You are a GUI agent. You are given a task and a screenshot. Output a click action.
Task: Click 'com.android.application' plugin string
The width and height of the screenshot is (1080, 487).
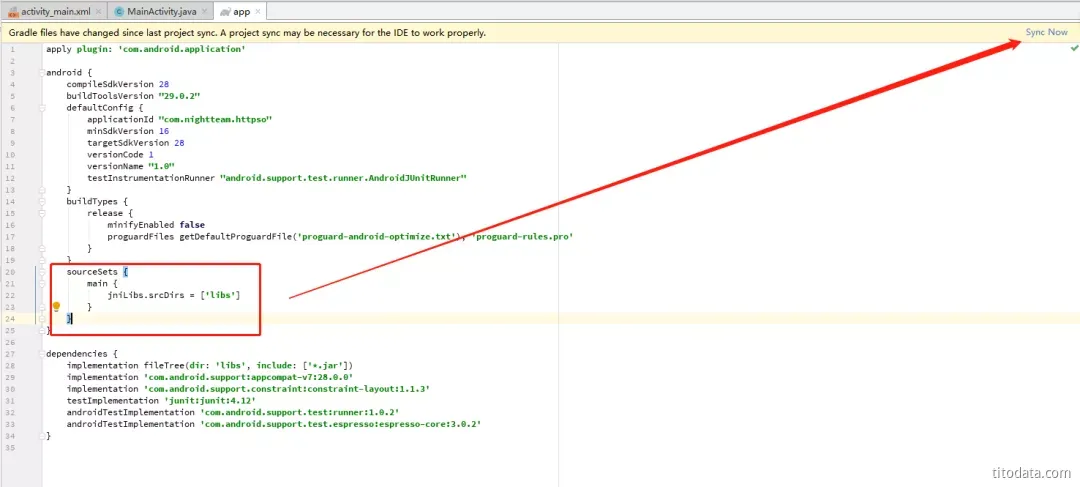182,49
